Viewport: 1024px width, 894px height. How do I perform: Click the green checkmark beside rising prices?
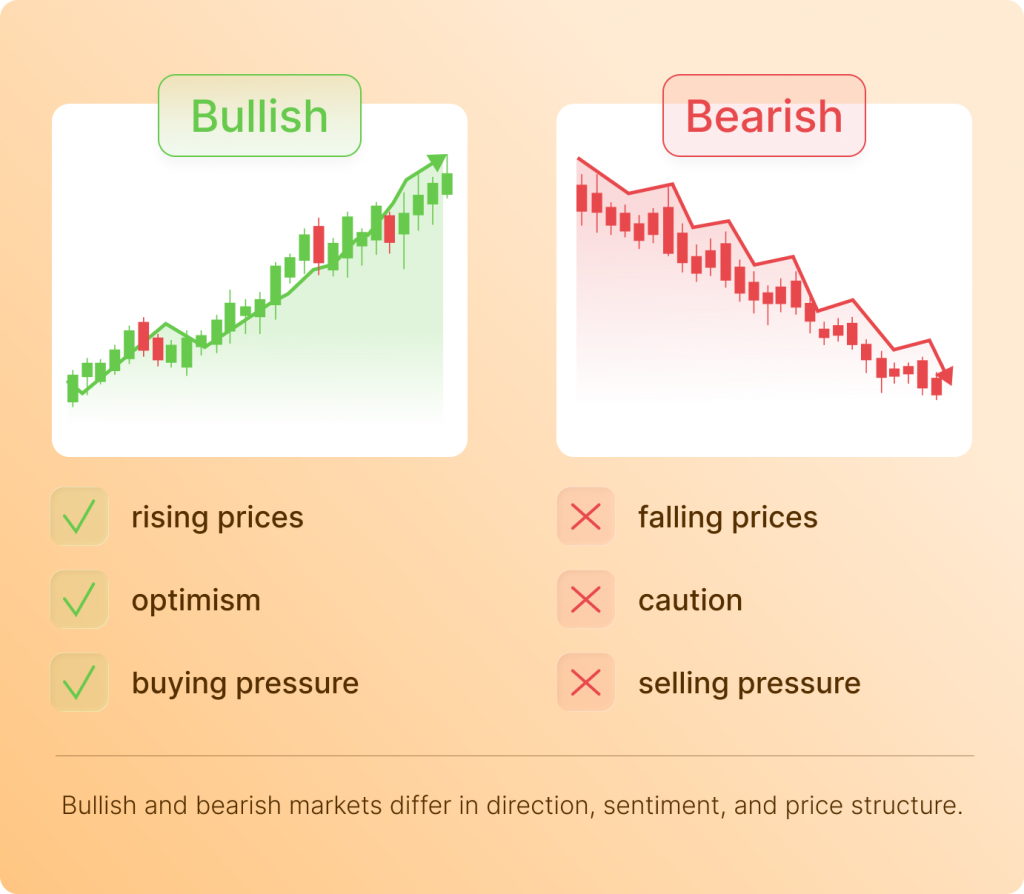79,517
